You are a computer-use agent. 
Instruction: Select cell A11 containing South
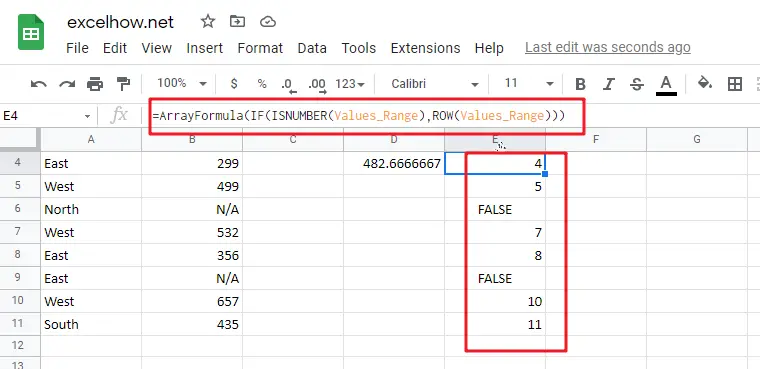point(91,324)
